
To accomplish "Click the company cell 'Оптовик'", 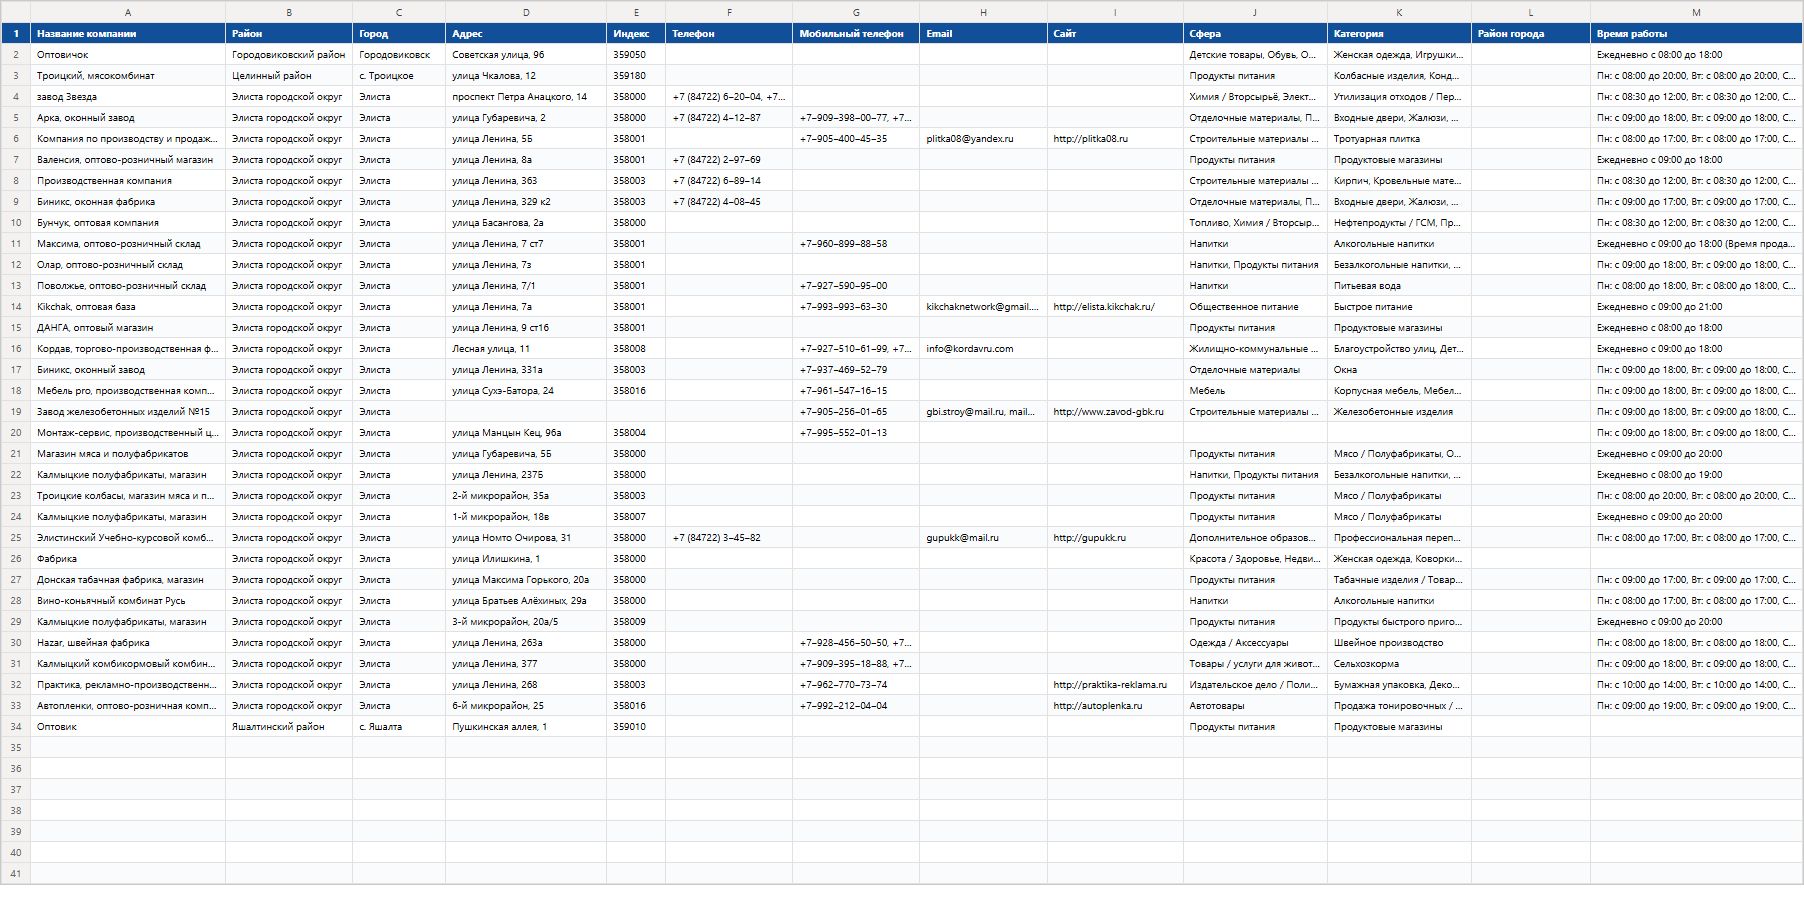I will (x=128, y=727).
